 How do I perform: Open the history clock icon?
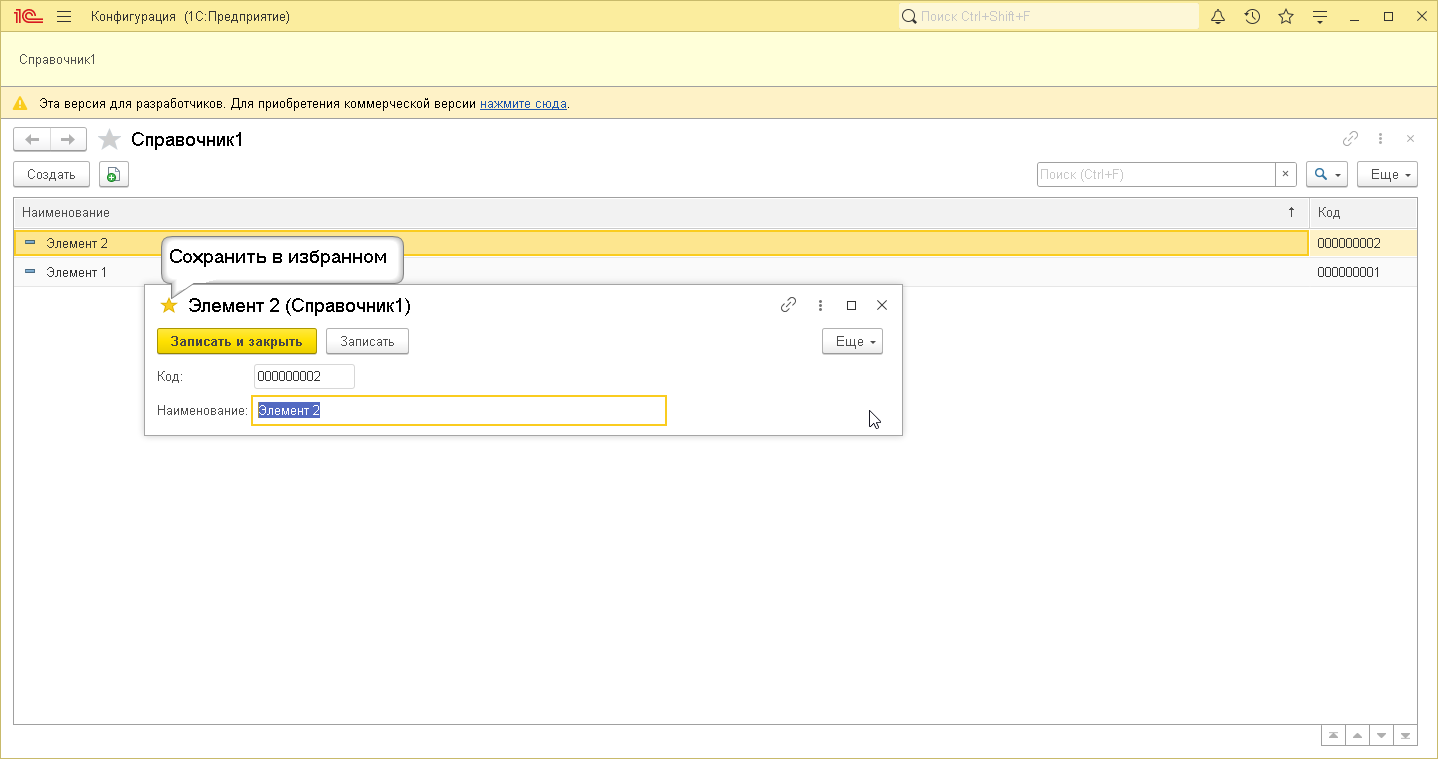[x=1252, y=17]
